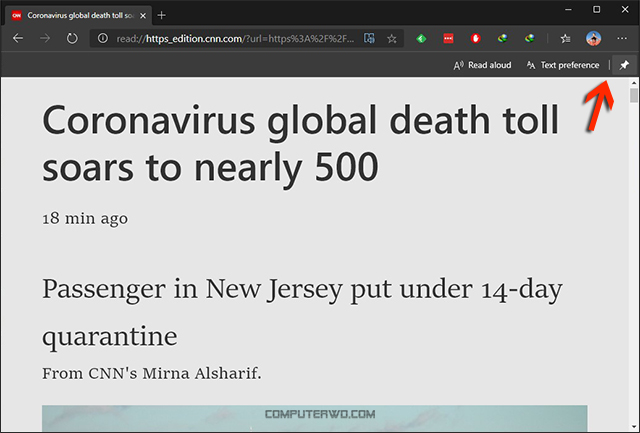Click 'From CNN's Mirna Alsharif.' byline

click(x=151, y=373)
